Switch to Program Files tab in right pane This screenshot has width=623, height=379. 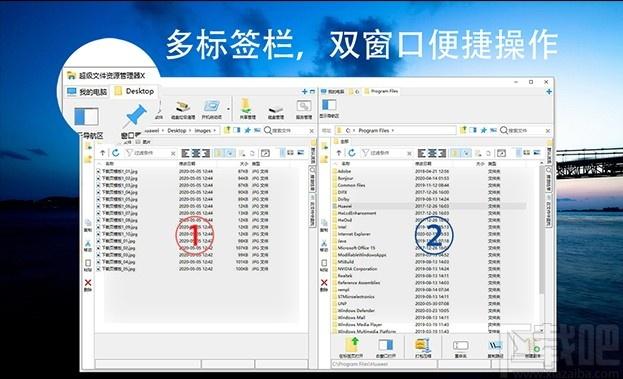pyautogui.click(x=381, y=91)
